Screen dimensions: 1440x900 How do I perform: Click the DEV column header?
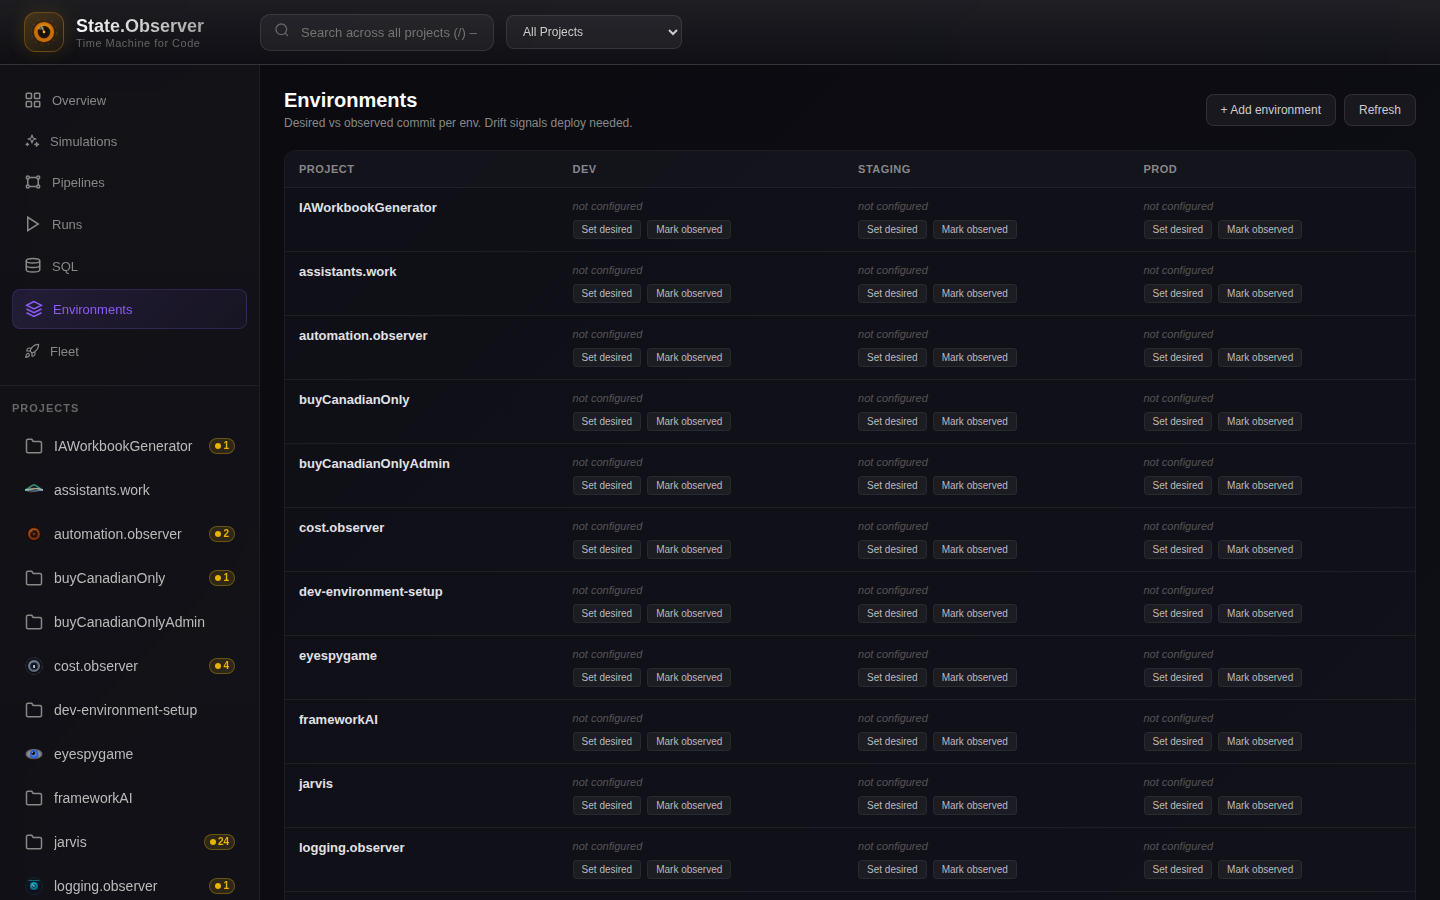tap(584, 169)
